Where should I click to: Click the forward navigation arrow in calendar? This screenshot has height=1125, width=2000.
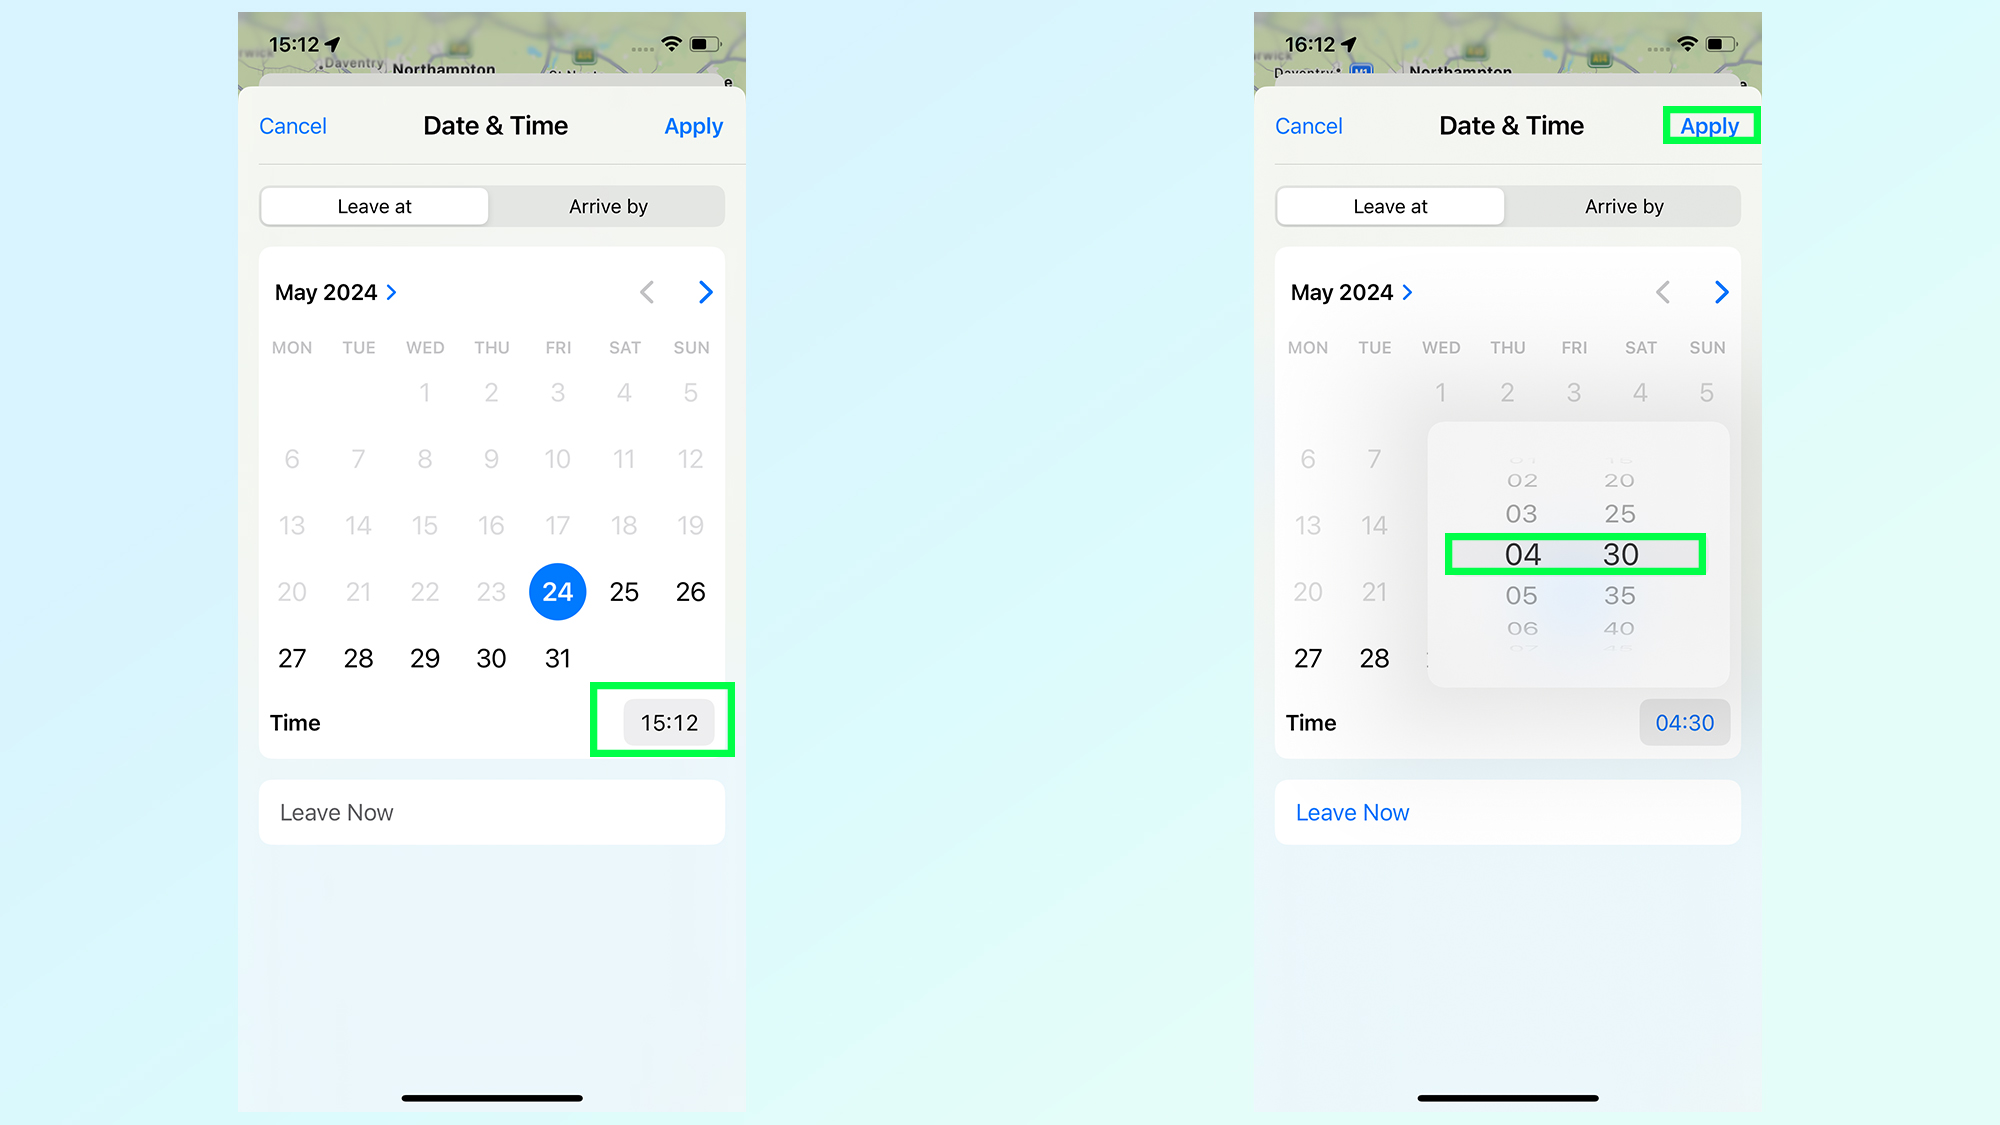point(705,291)
